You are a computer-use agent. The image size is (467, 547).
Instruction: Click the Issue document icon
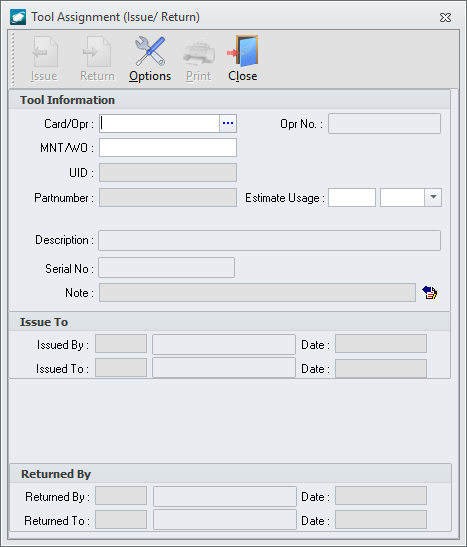(45, 52)
